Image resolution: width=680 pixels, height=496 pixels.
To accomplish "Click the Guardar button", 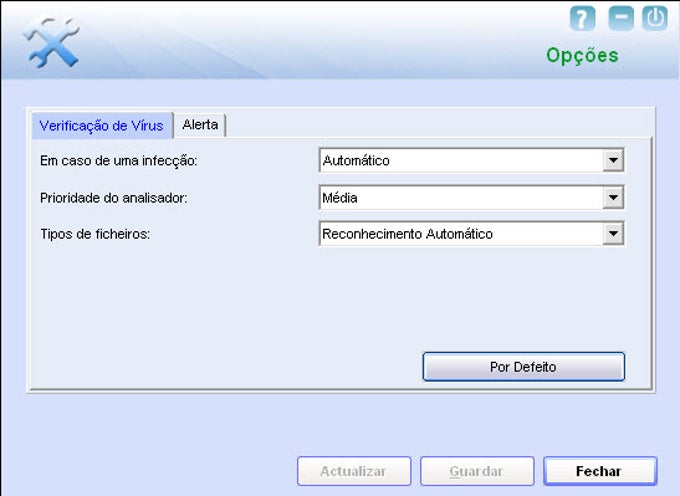I will [x=477, y=471].
